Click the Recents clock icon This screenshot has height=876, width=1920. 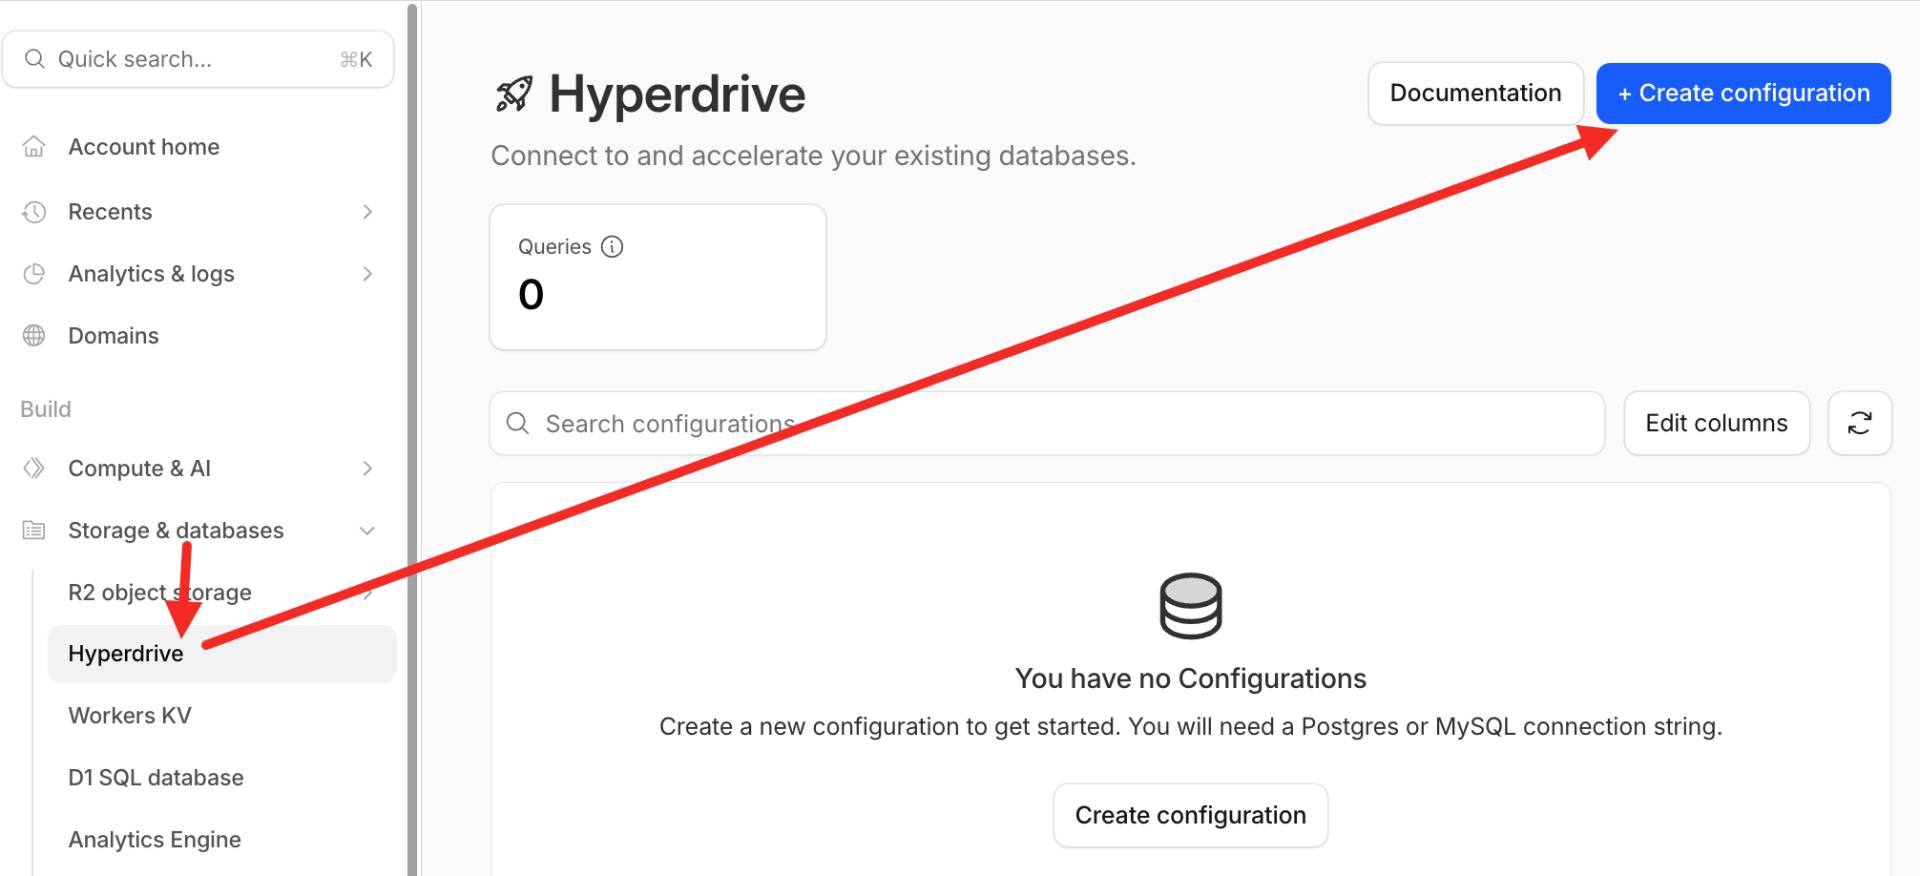pos(34,212)
